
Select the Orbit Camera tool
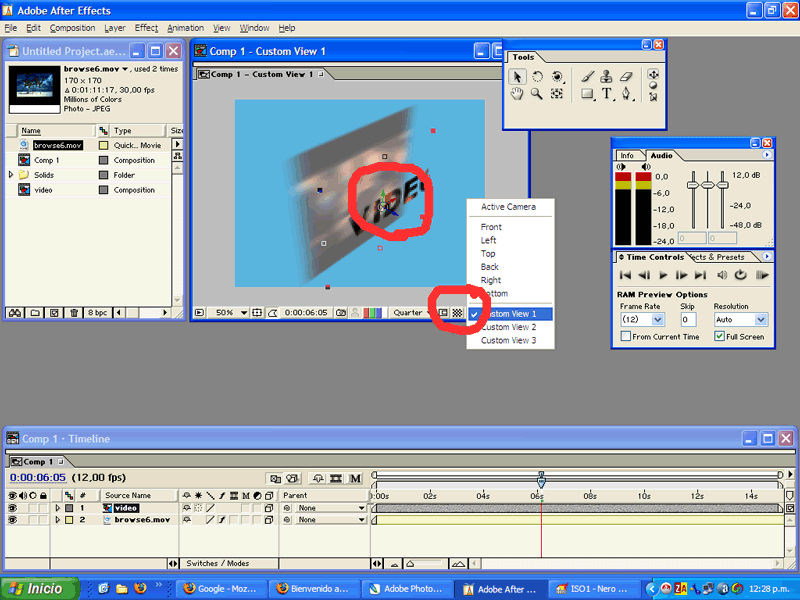coord(557,77)
